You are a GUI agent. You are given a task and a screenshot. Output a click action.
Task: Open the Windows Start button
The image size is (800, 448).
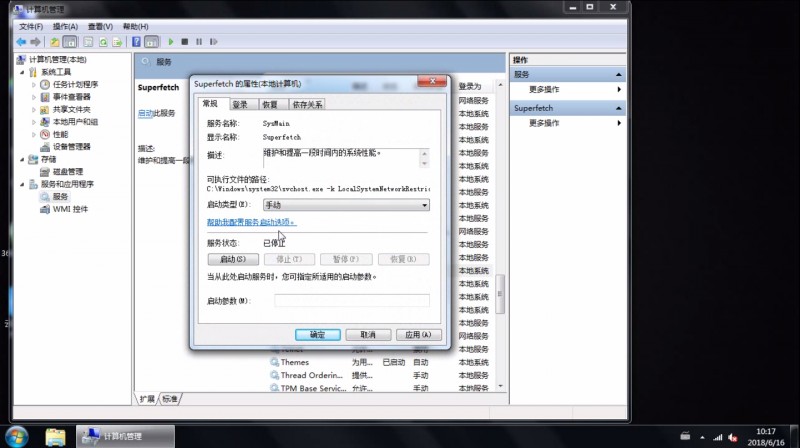[x=16, y=437]
